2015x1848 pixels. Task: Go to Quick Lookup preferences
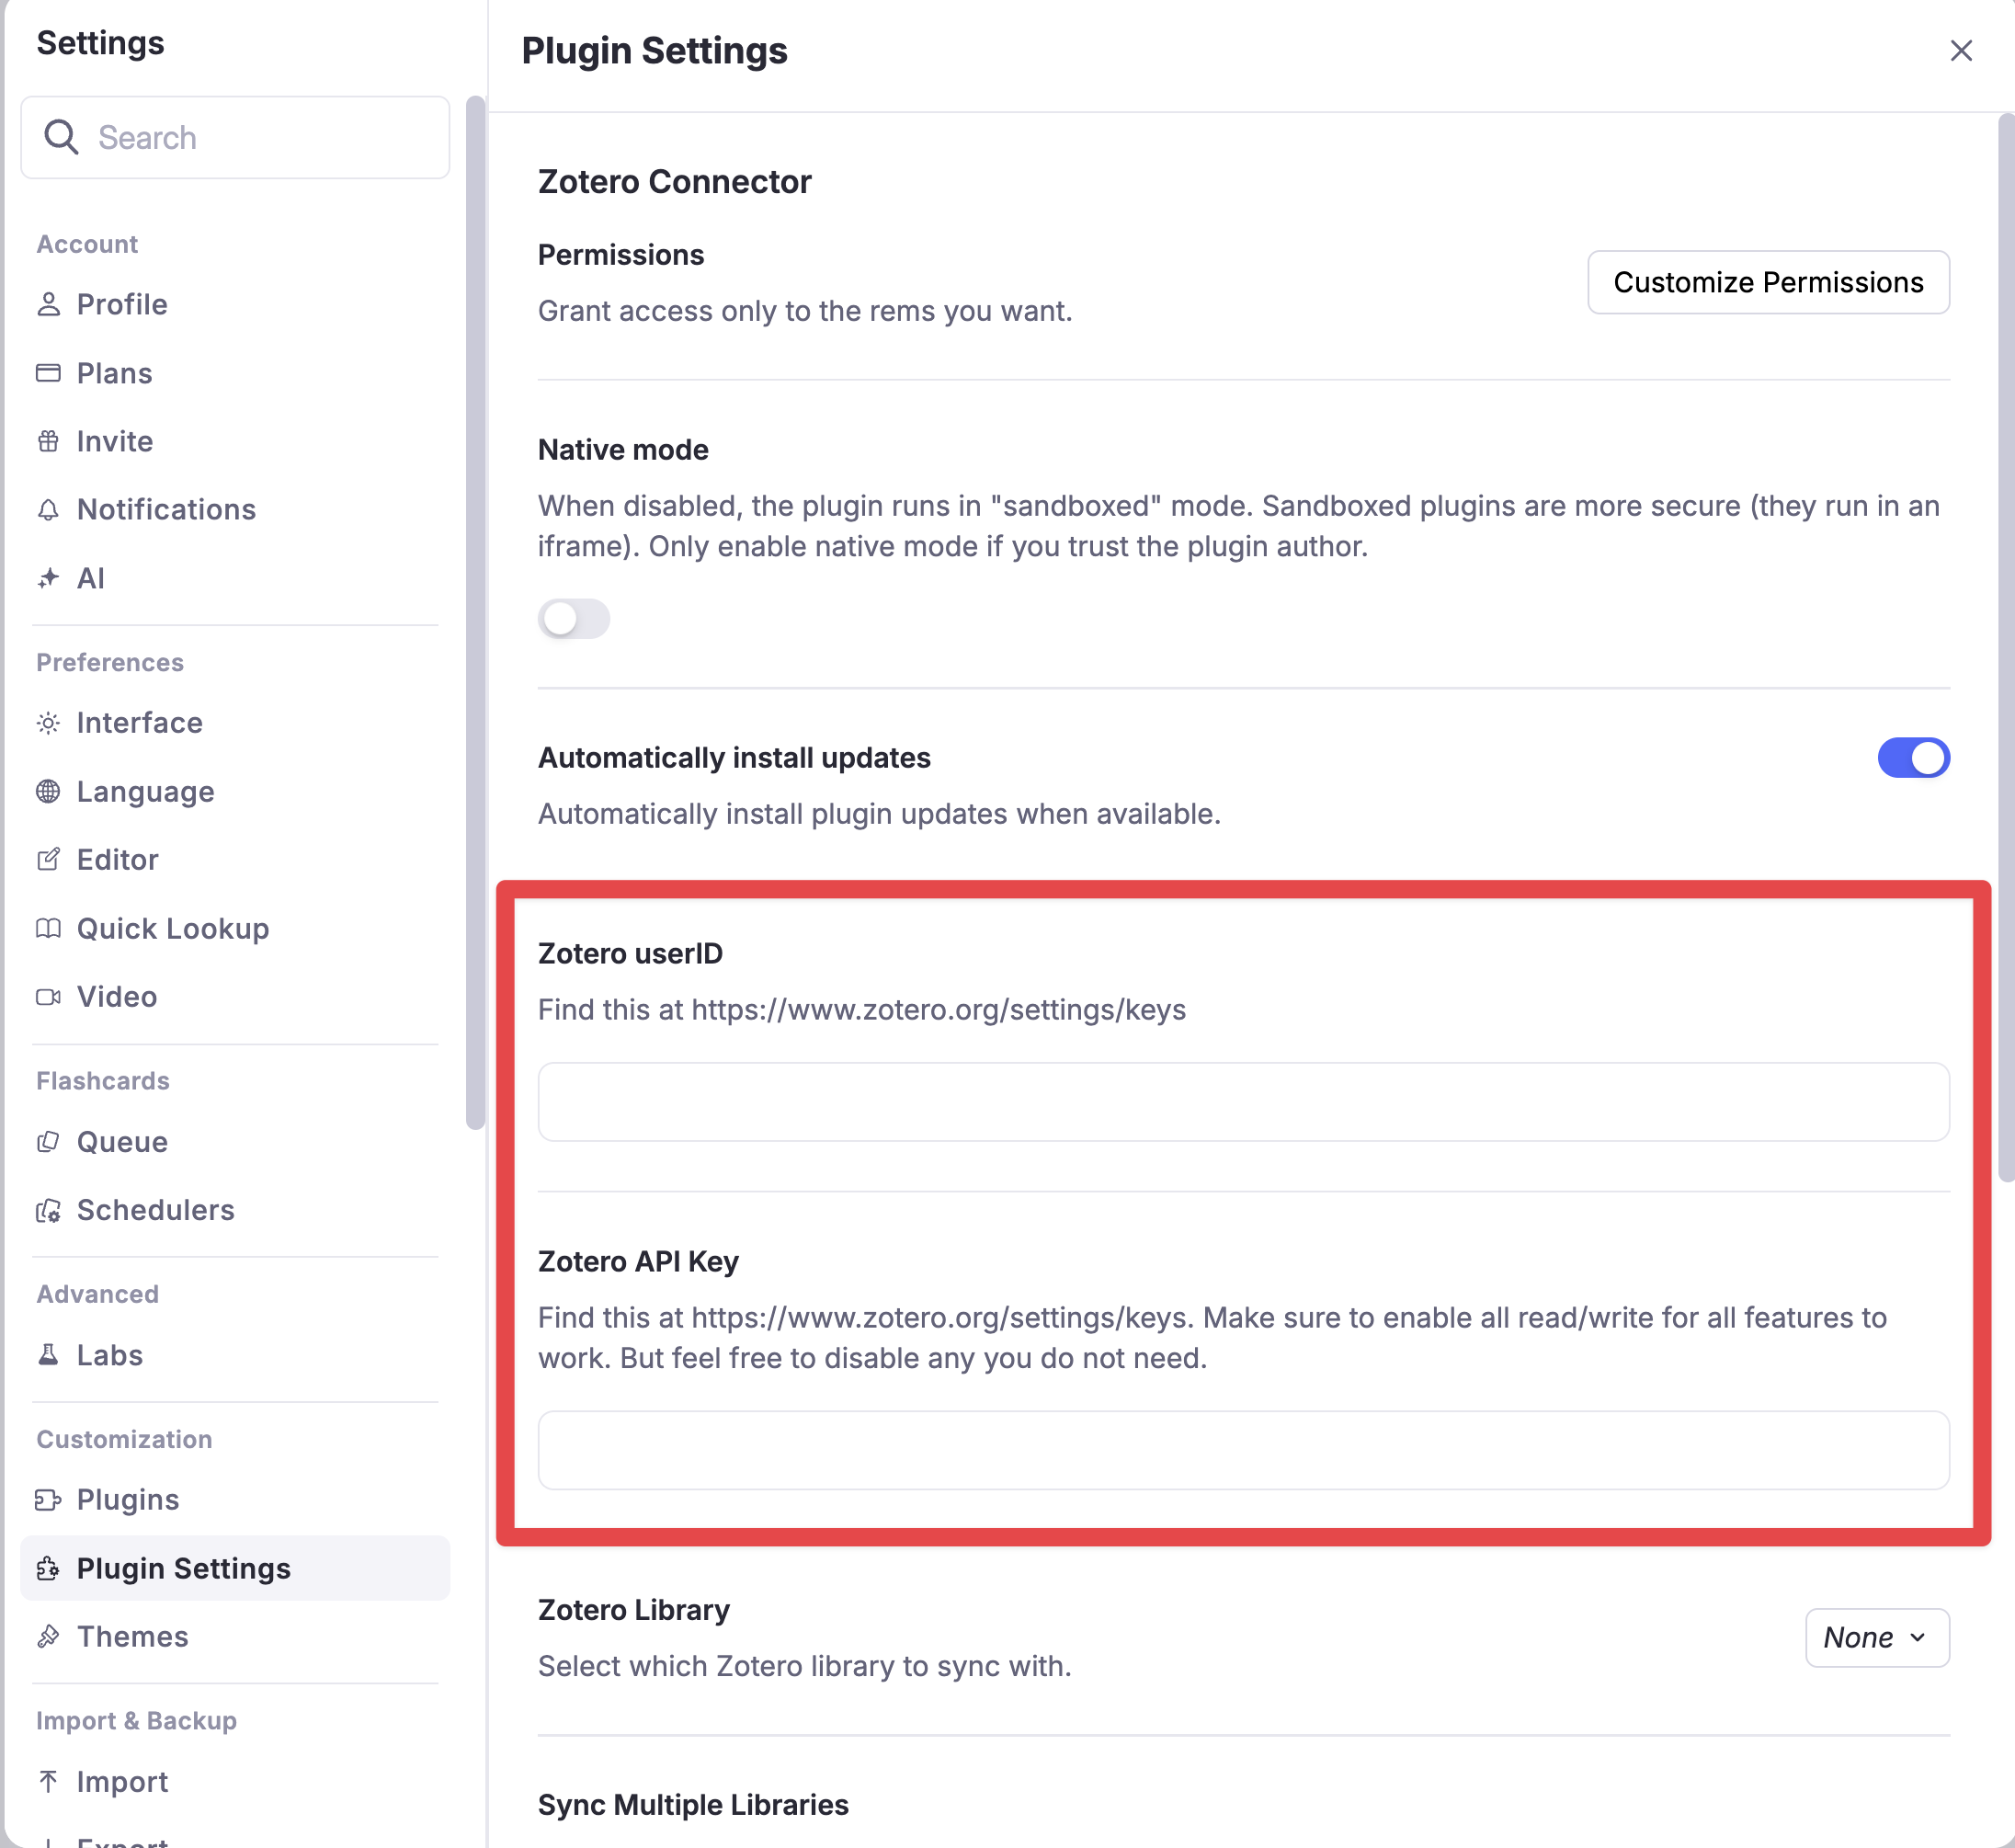[172, 928]
